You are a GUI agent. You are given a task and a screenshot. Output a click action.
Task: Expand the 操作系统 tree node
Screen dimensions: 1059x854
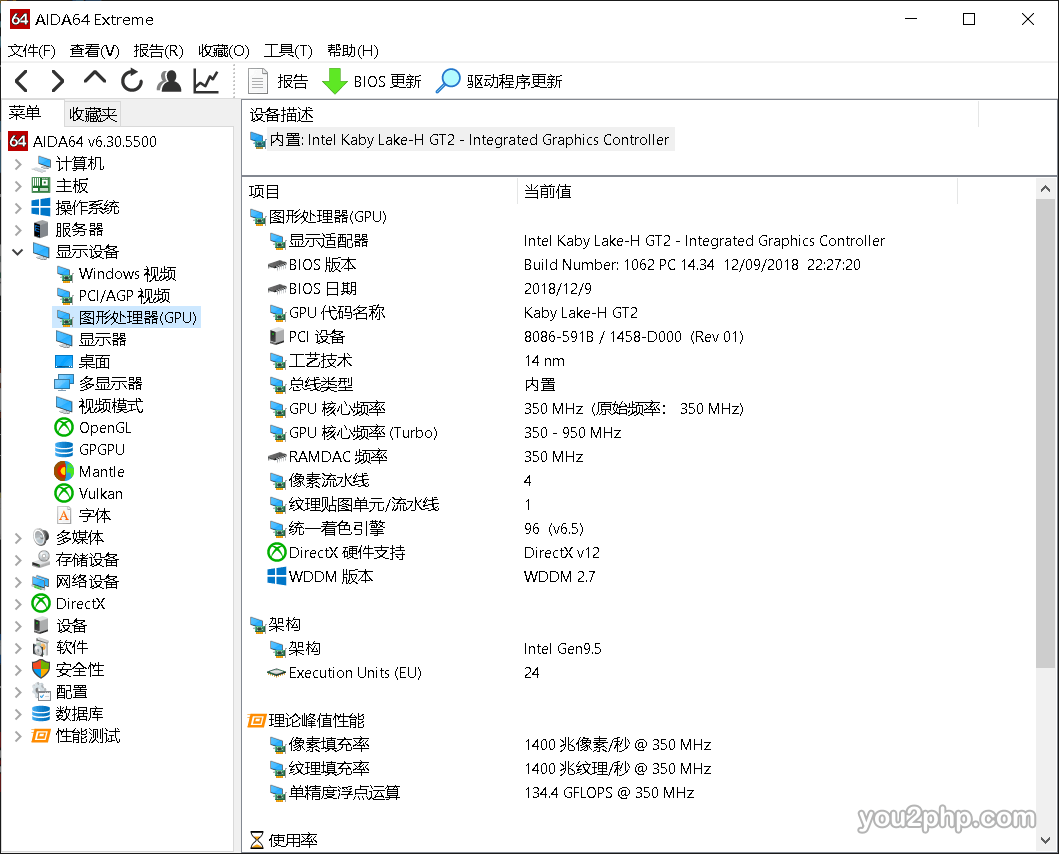point(18,207)
